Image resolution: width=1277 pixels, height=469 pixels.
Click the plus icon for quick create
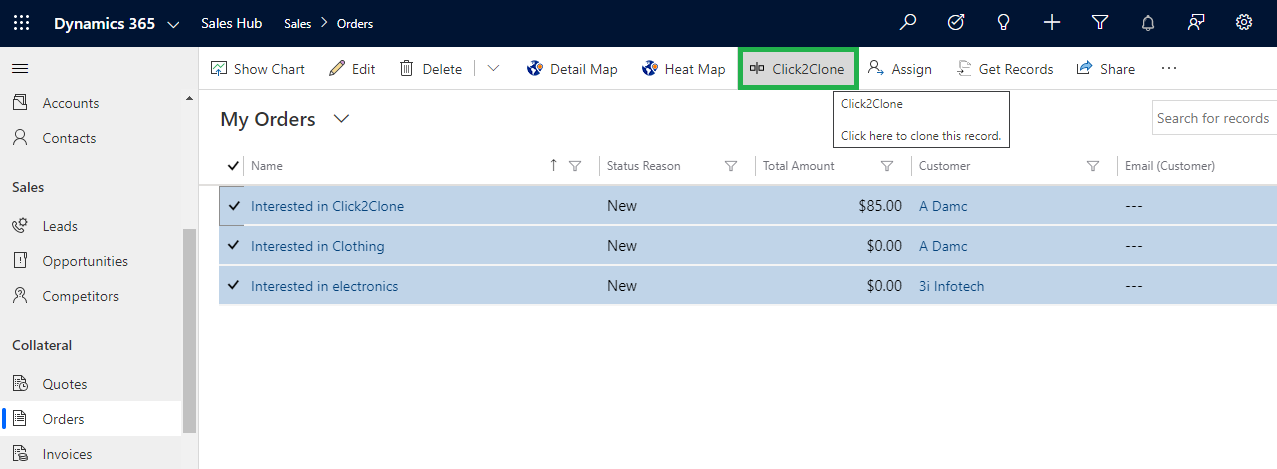[1051, 23]
